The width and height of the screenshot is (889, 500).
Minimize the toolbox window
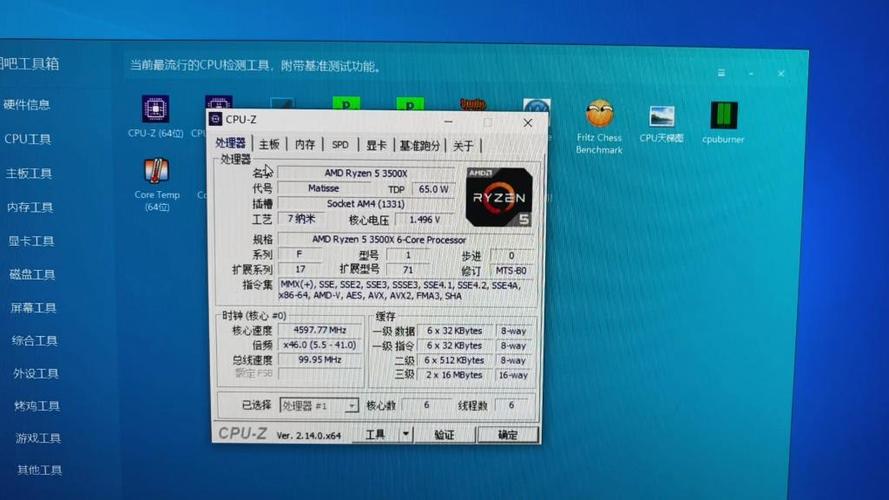751,74
